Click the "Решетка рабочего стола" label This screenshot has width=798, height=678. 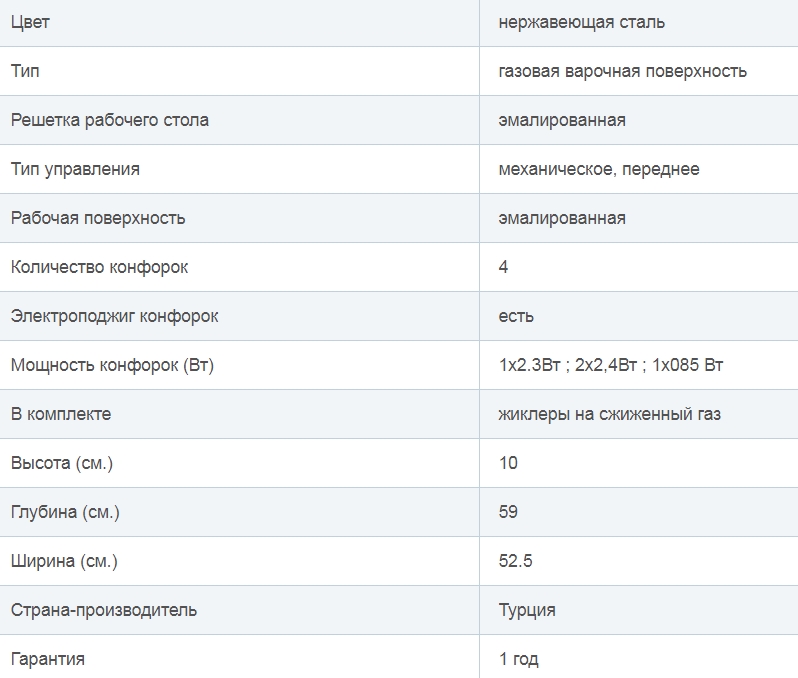[x=110, y=120]
